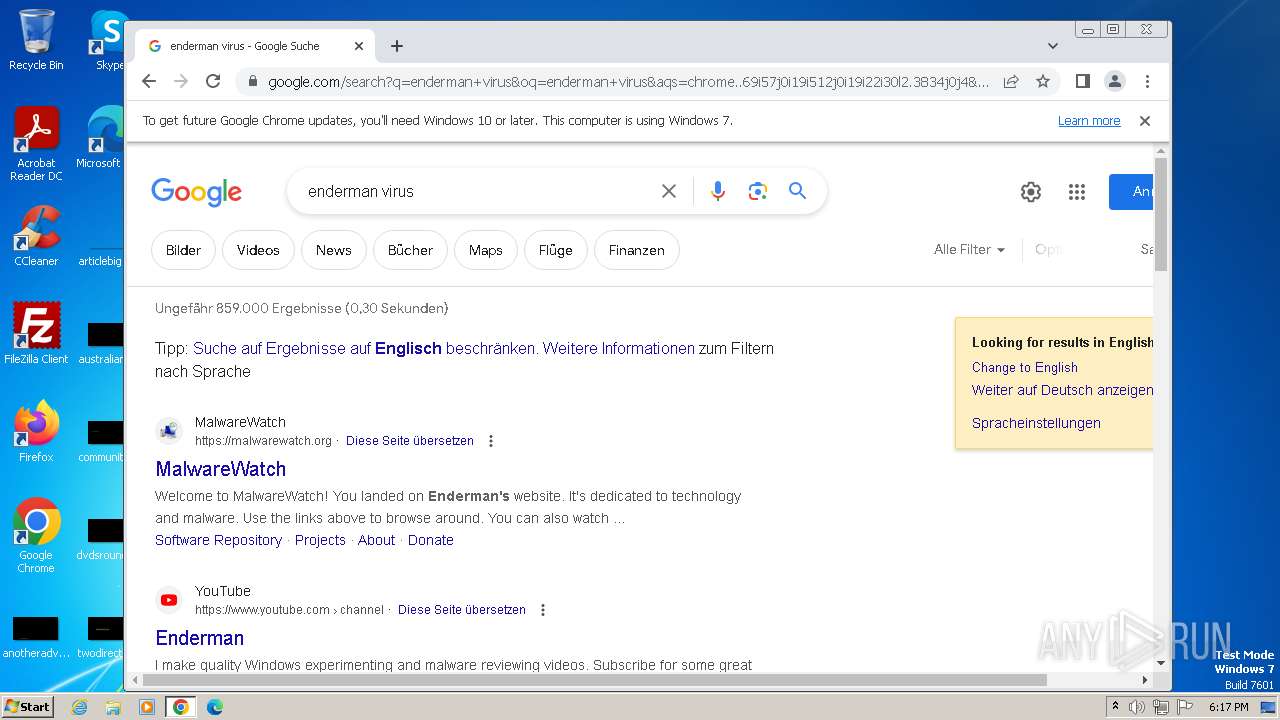The height and width of the screenshot is (720, 1280).
Task: Open the Enderman YouTube result
Action: [x=200, y=638]
